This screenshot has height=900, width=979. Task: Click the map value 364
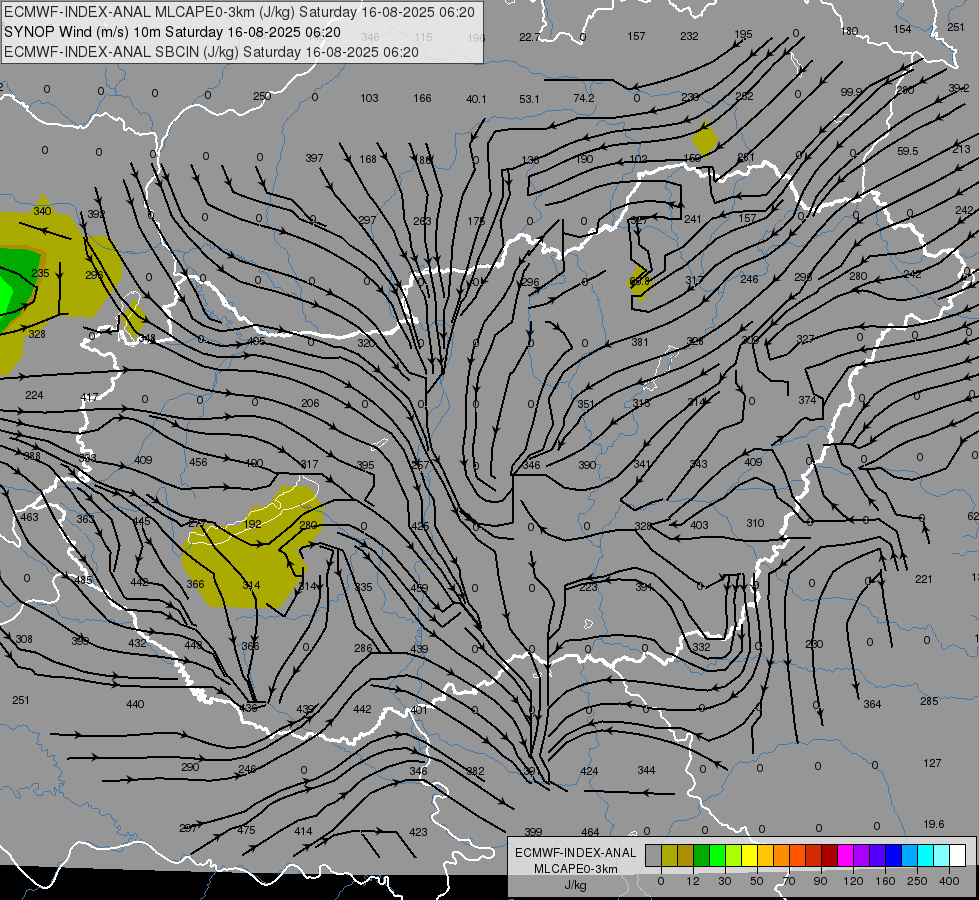click(x=872, y=704)
